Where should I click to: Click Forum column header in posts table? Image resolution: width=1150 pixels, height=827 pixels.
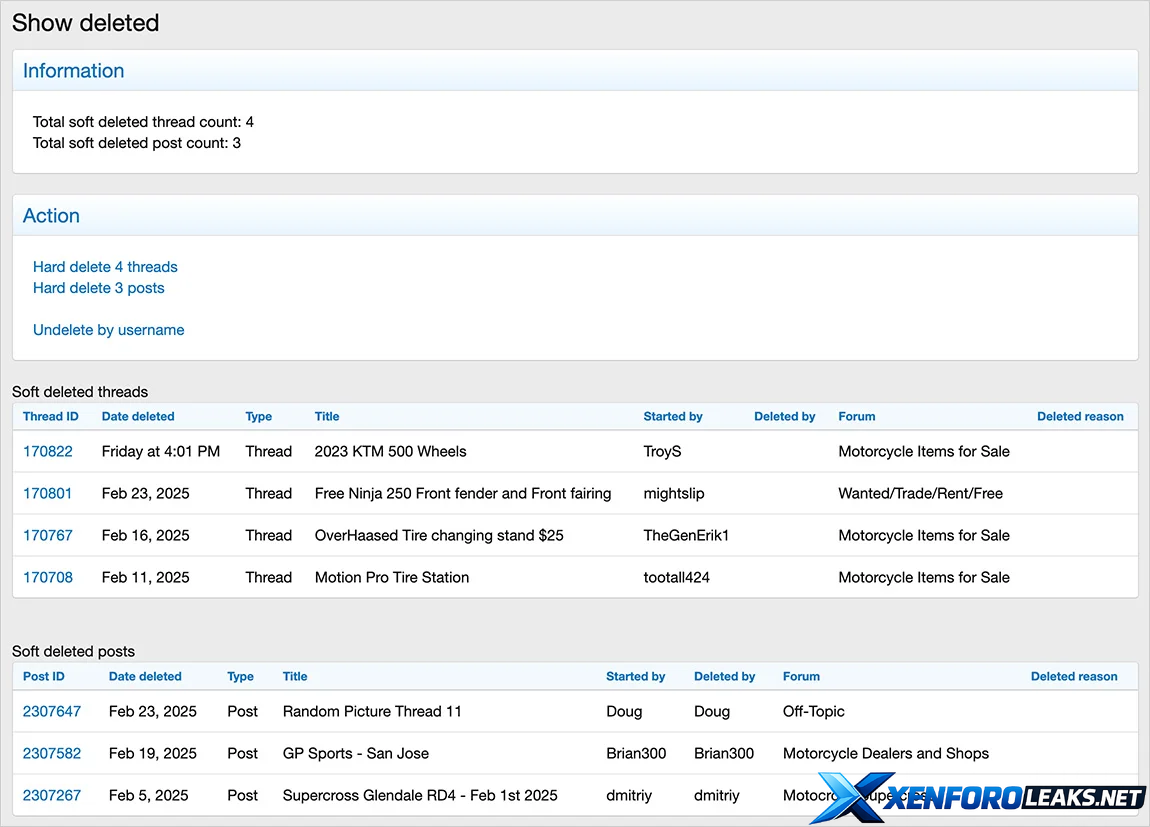[x=801, y=676]
